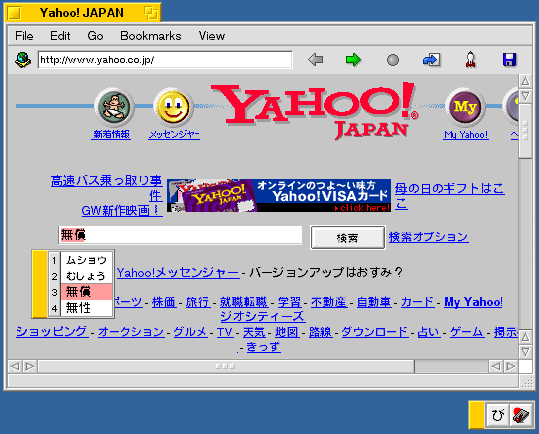Image resolution: width=539 pixels, height=434 pixels.
Task: Click the baby icon above 新着情報
Action: [114, 107]
